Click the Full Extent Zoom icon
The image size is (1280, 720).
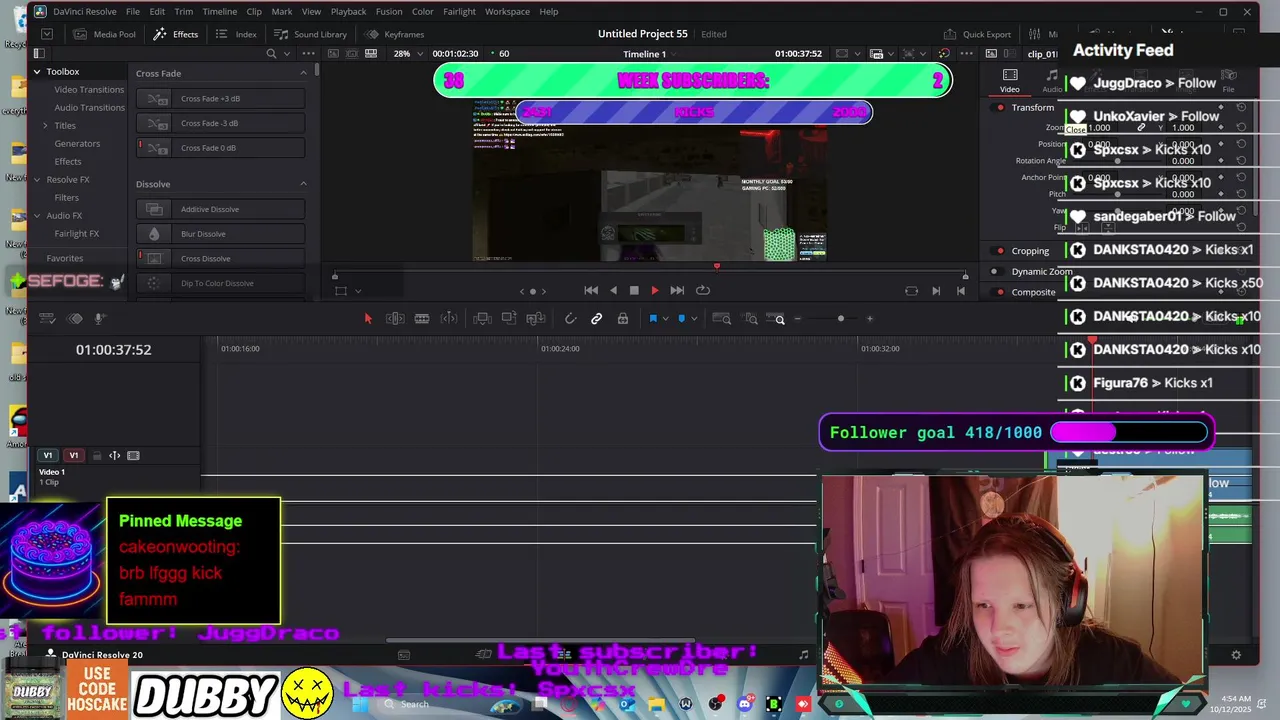point(720,319)
